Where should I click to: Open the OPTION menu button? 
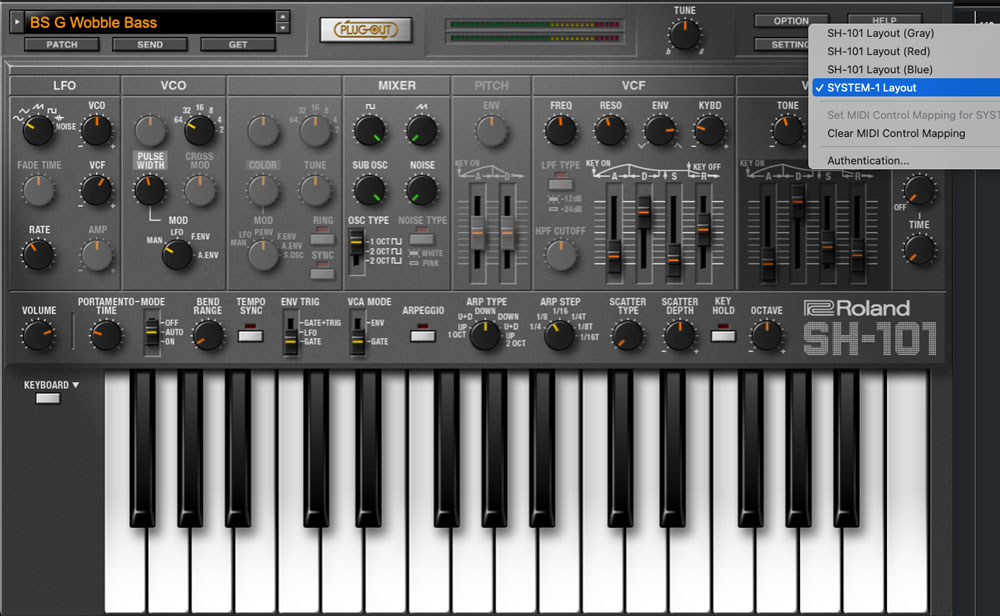point(791,21)
